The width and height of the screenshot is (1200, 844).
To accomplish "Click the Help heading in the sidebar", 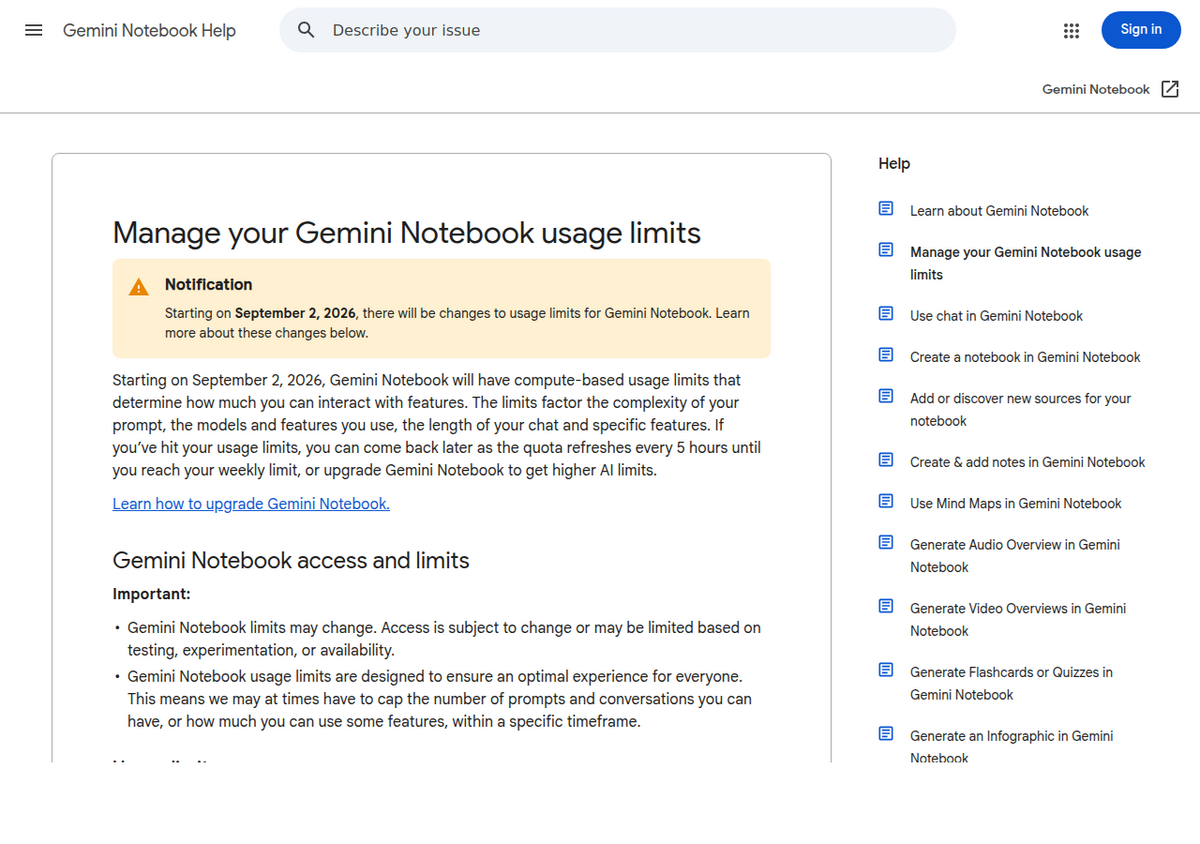I will [894, 163].
